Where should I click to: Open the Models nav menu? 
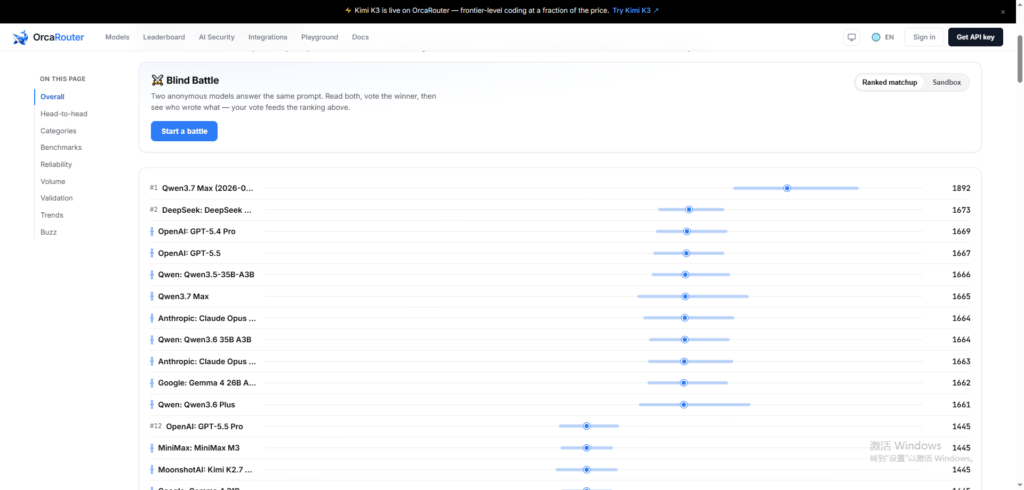click(x=118, y=37)
